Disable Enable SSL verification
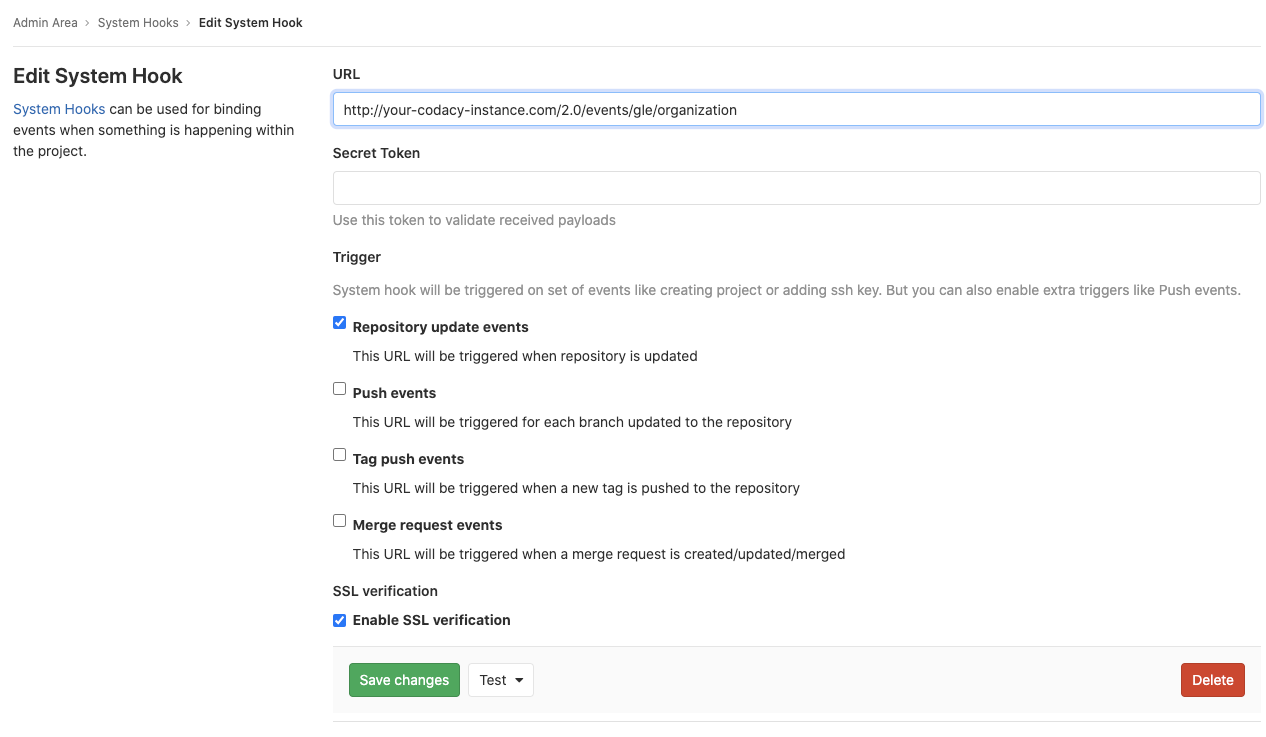1266x737 pixels. click(339, 620)
